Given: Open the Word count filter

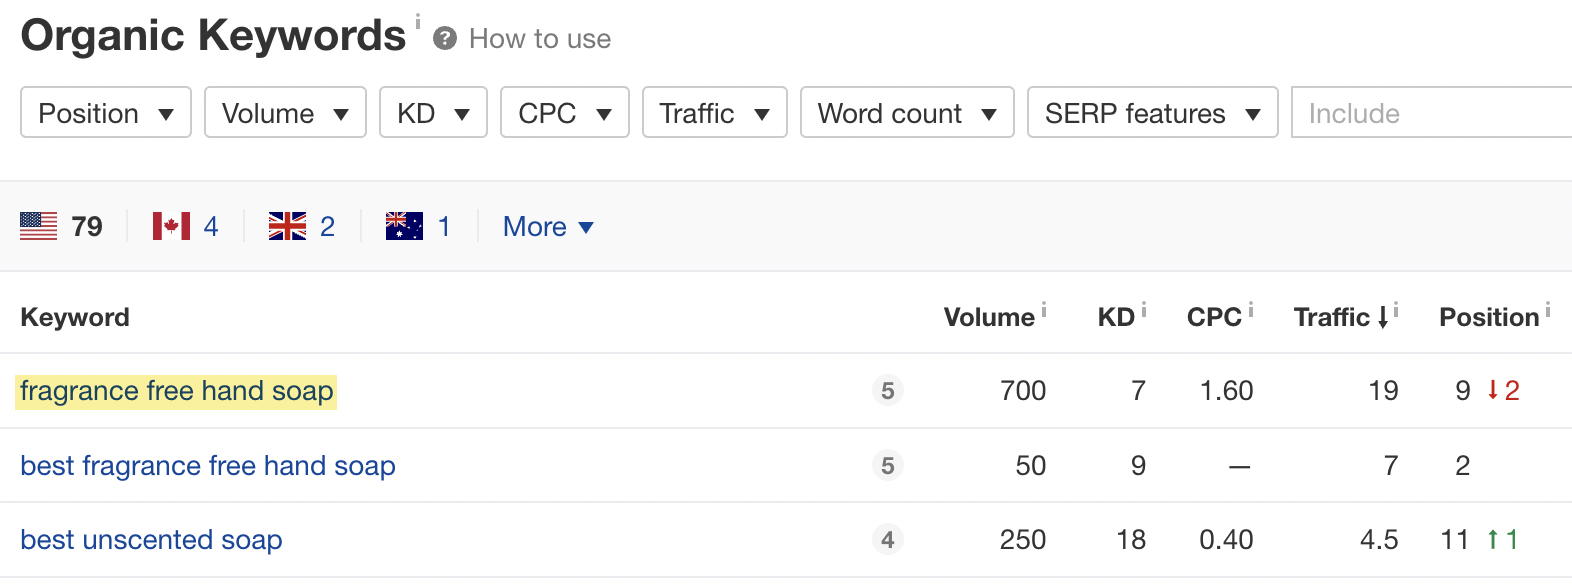Looking at the screenshot, I should pos(906,113).
